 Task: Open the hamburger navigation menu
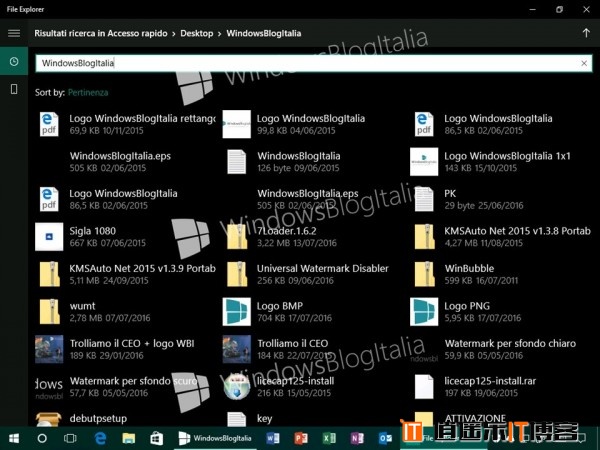click(14, 33)
